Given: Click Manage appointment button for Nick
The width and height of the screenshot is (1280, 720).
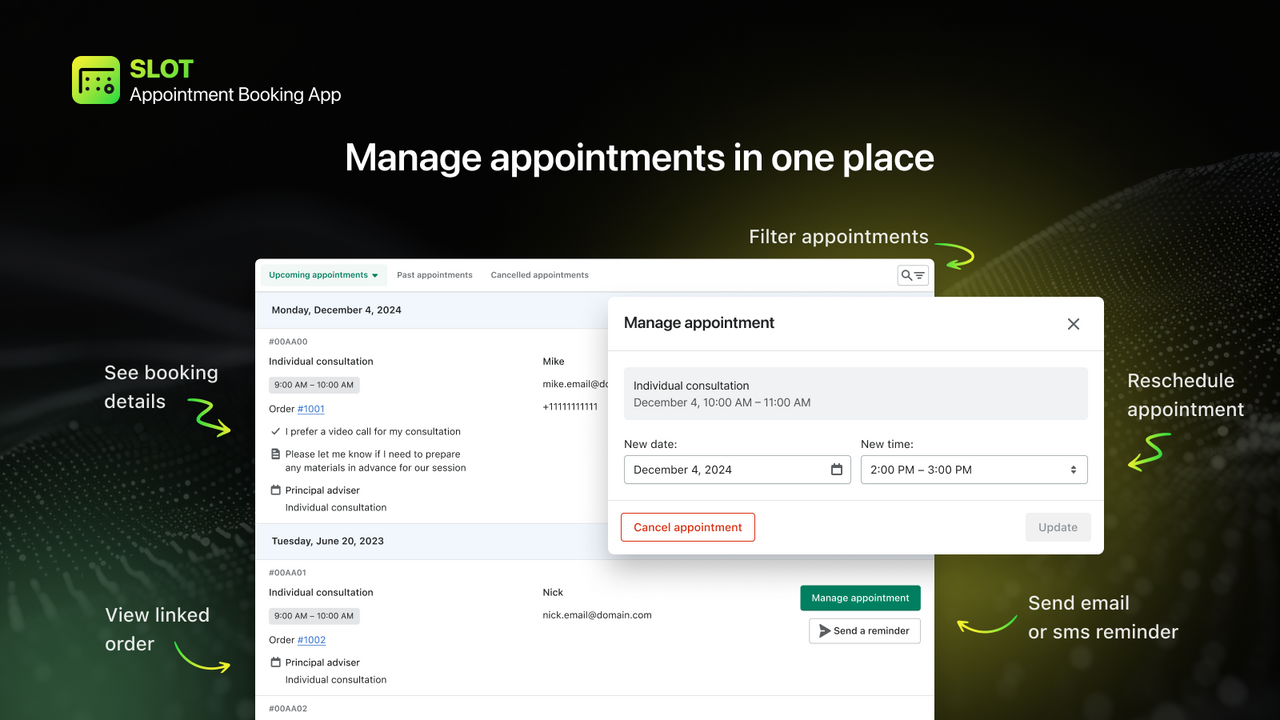Looking at the screenshot, I should click(860, 598).
